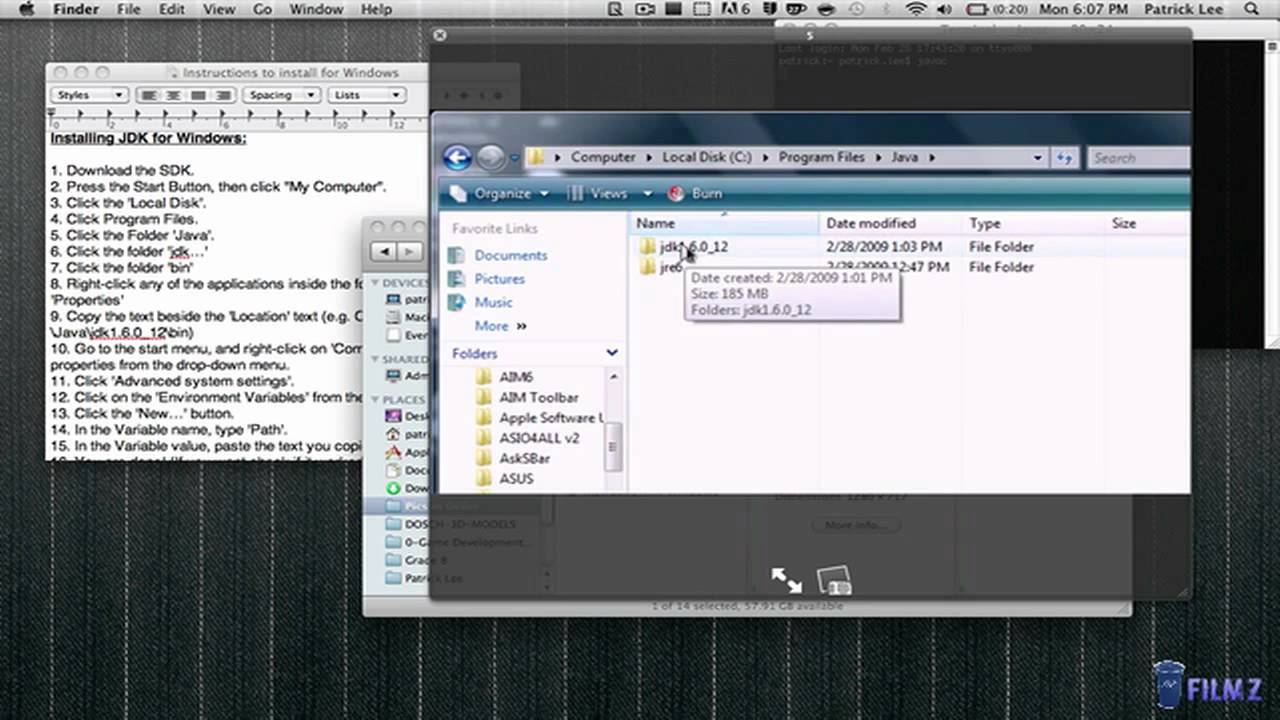Open the Organize menu in Explorer toolbar
Screen dimensions: 1280x720
coord(500,193)
